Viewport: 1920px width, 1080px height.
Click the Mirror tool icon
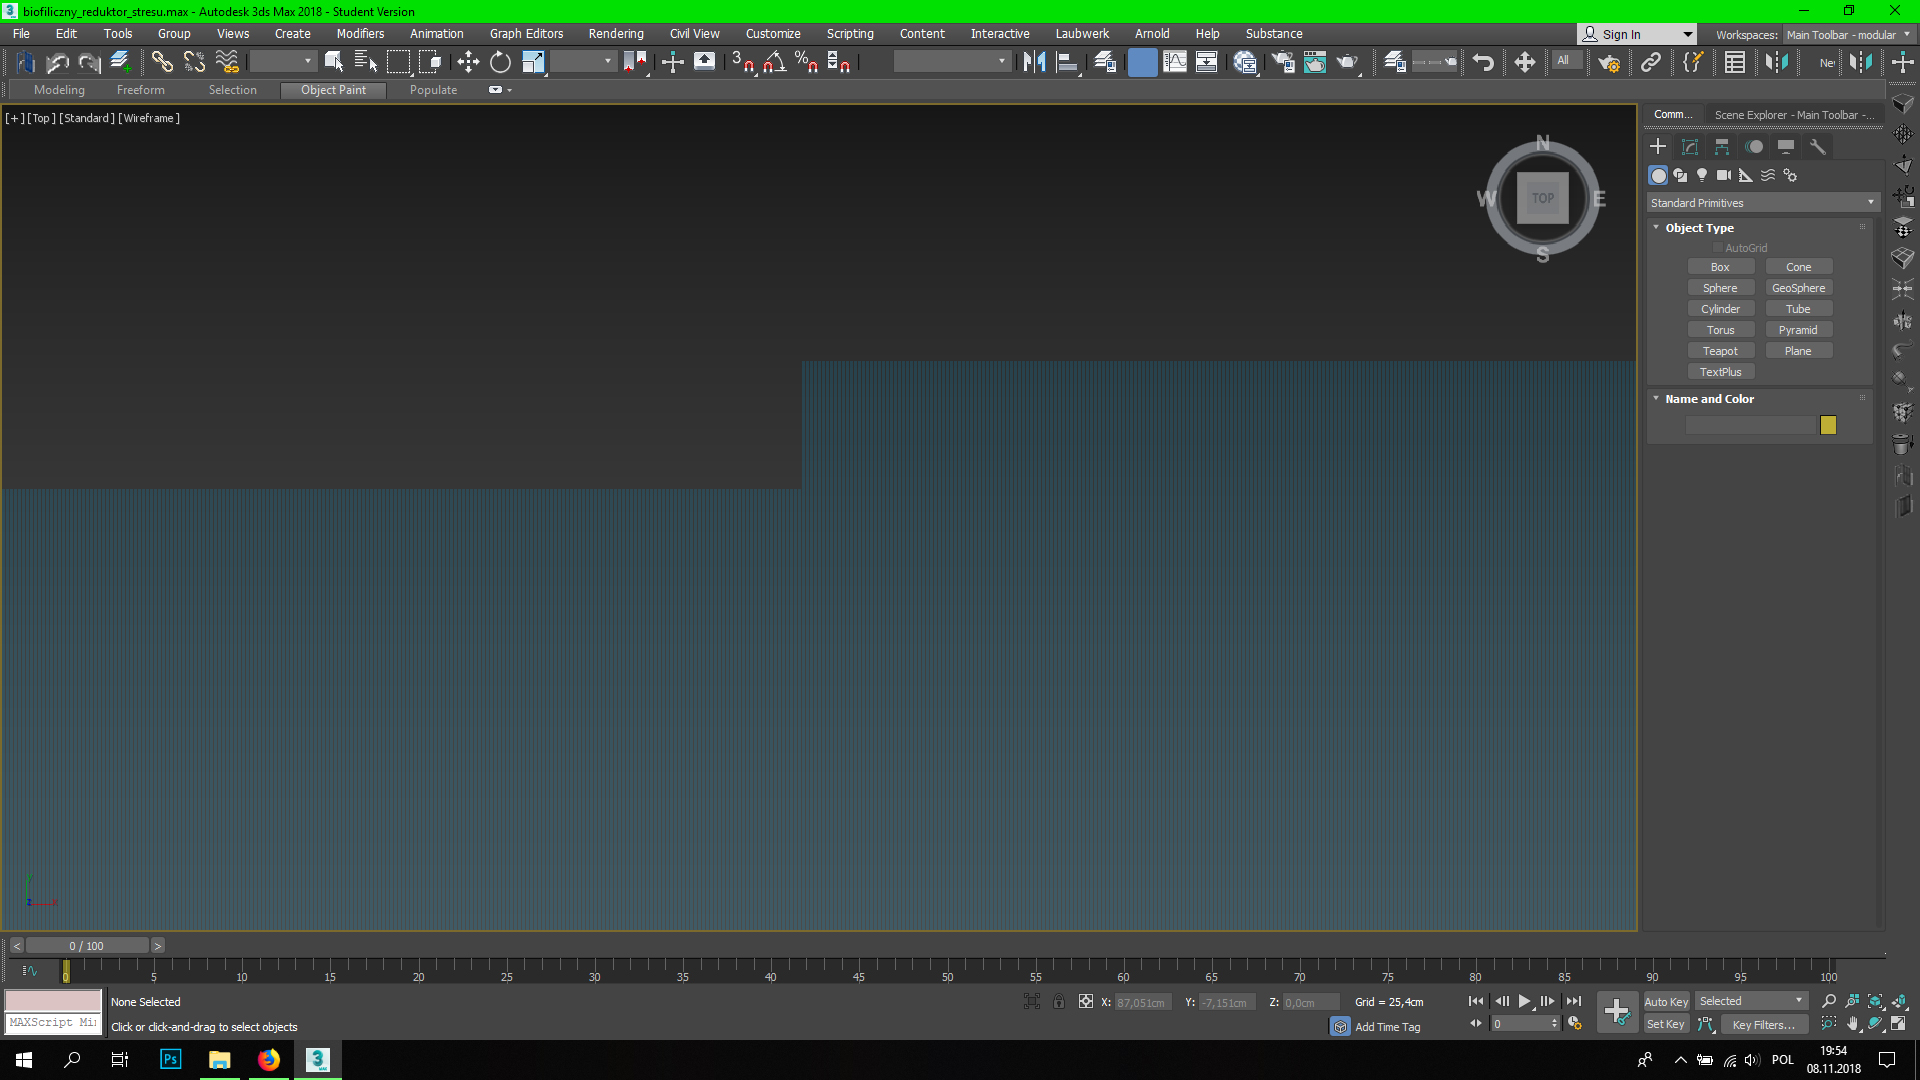tap(1034, 62)
